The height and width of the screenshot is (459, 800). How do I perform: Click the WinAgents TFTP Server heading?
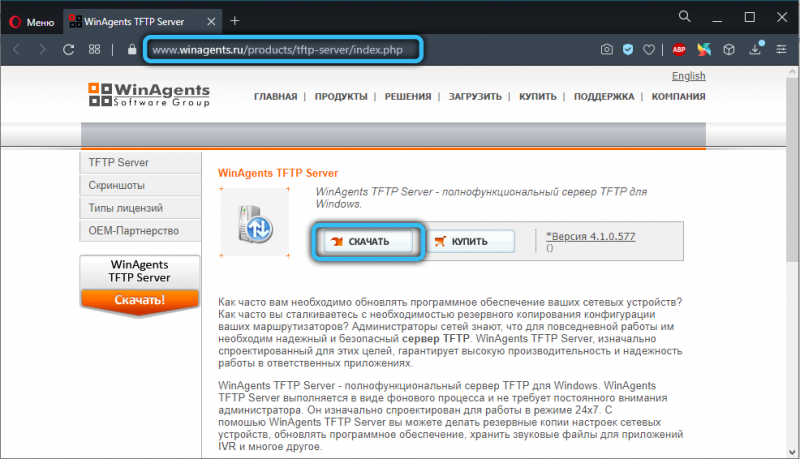(278, 173)
